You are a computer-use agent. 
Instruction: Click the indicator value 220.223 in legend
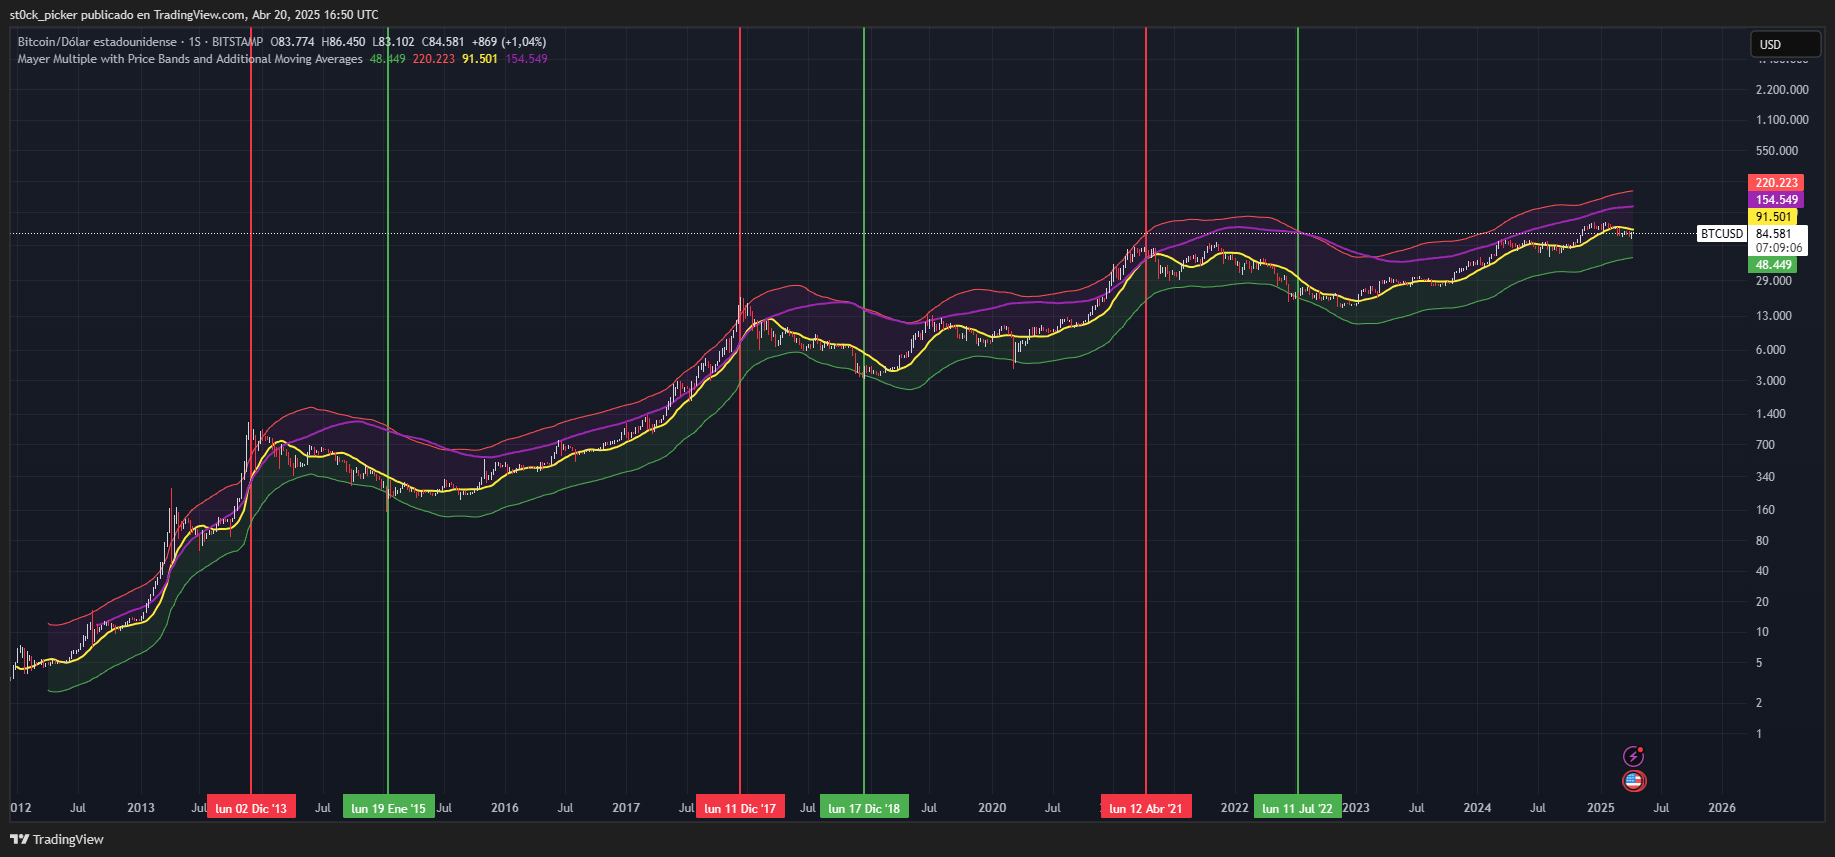point(434,59)
